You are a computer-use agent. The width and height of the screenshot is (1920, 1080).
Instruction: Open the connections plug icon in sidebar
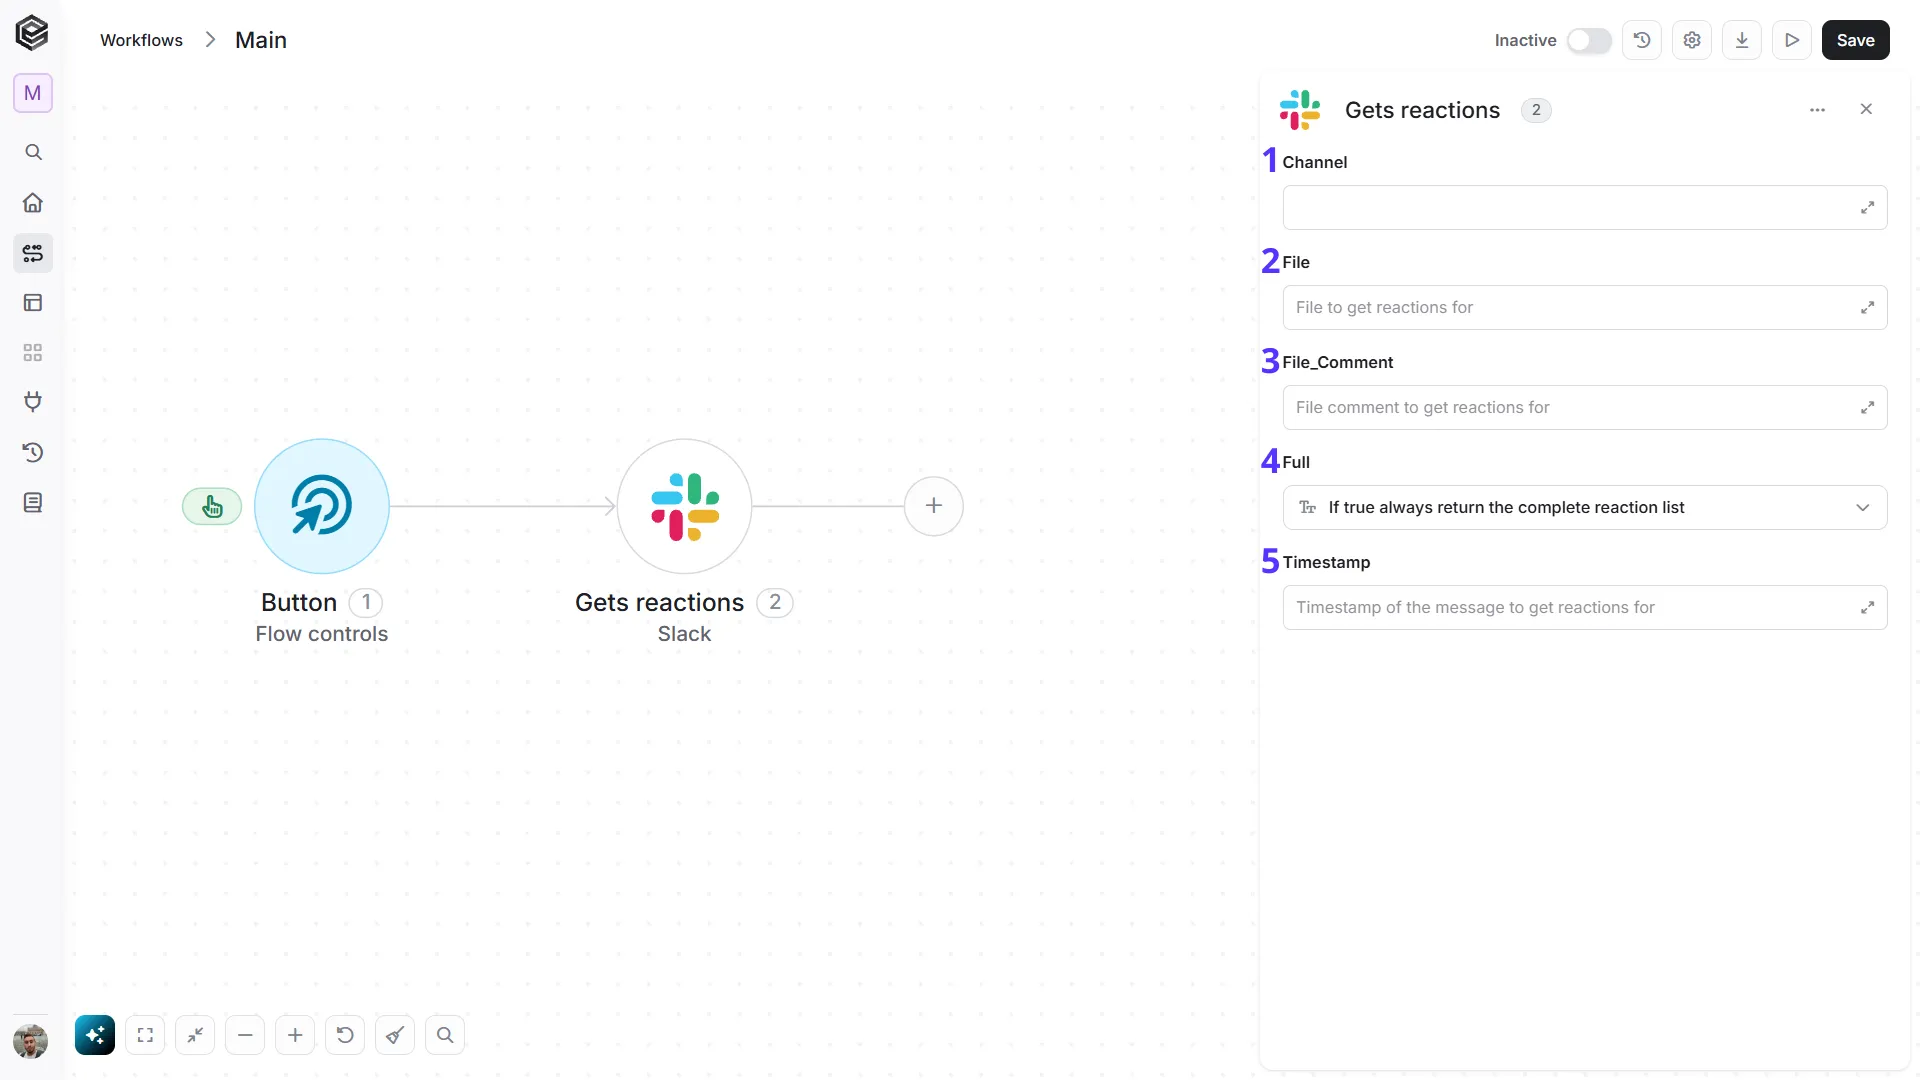point(33,402)
